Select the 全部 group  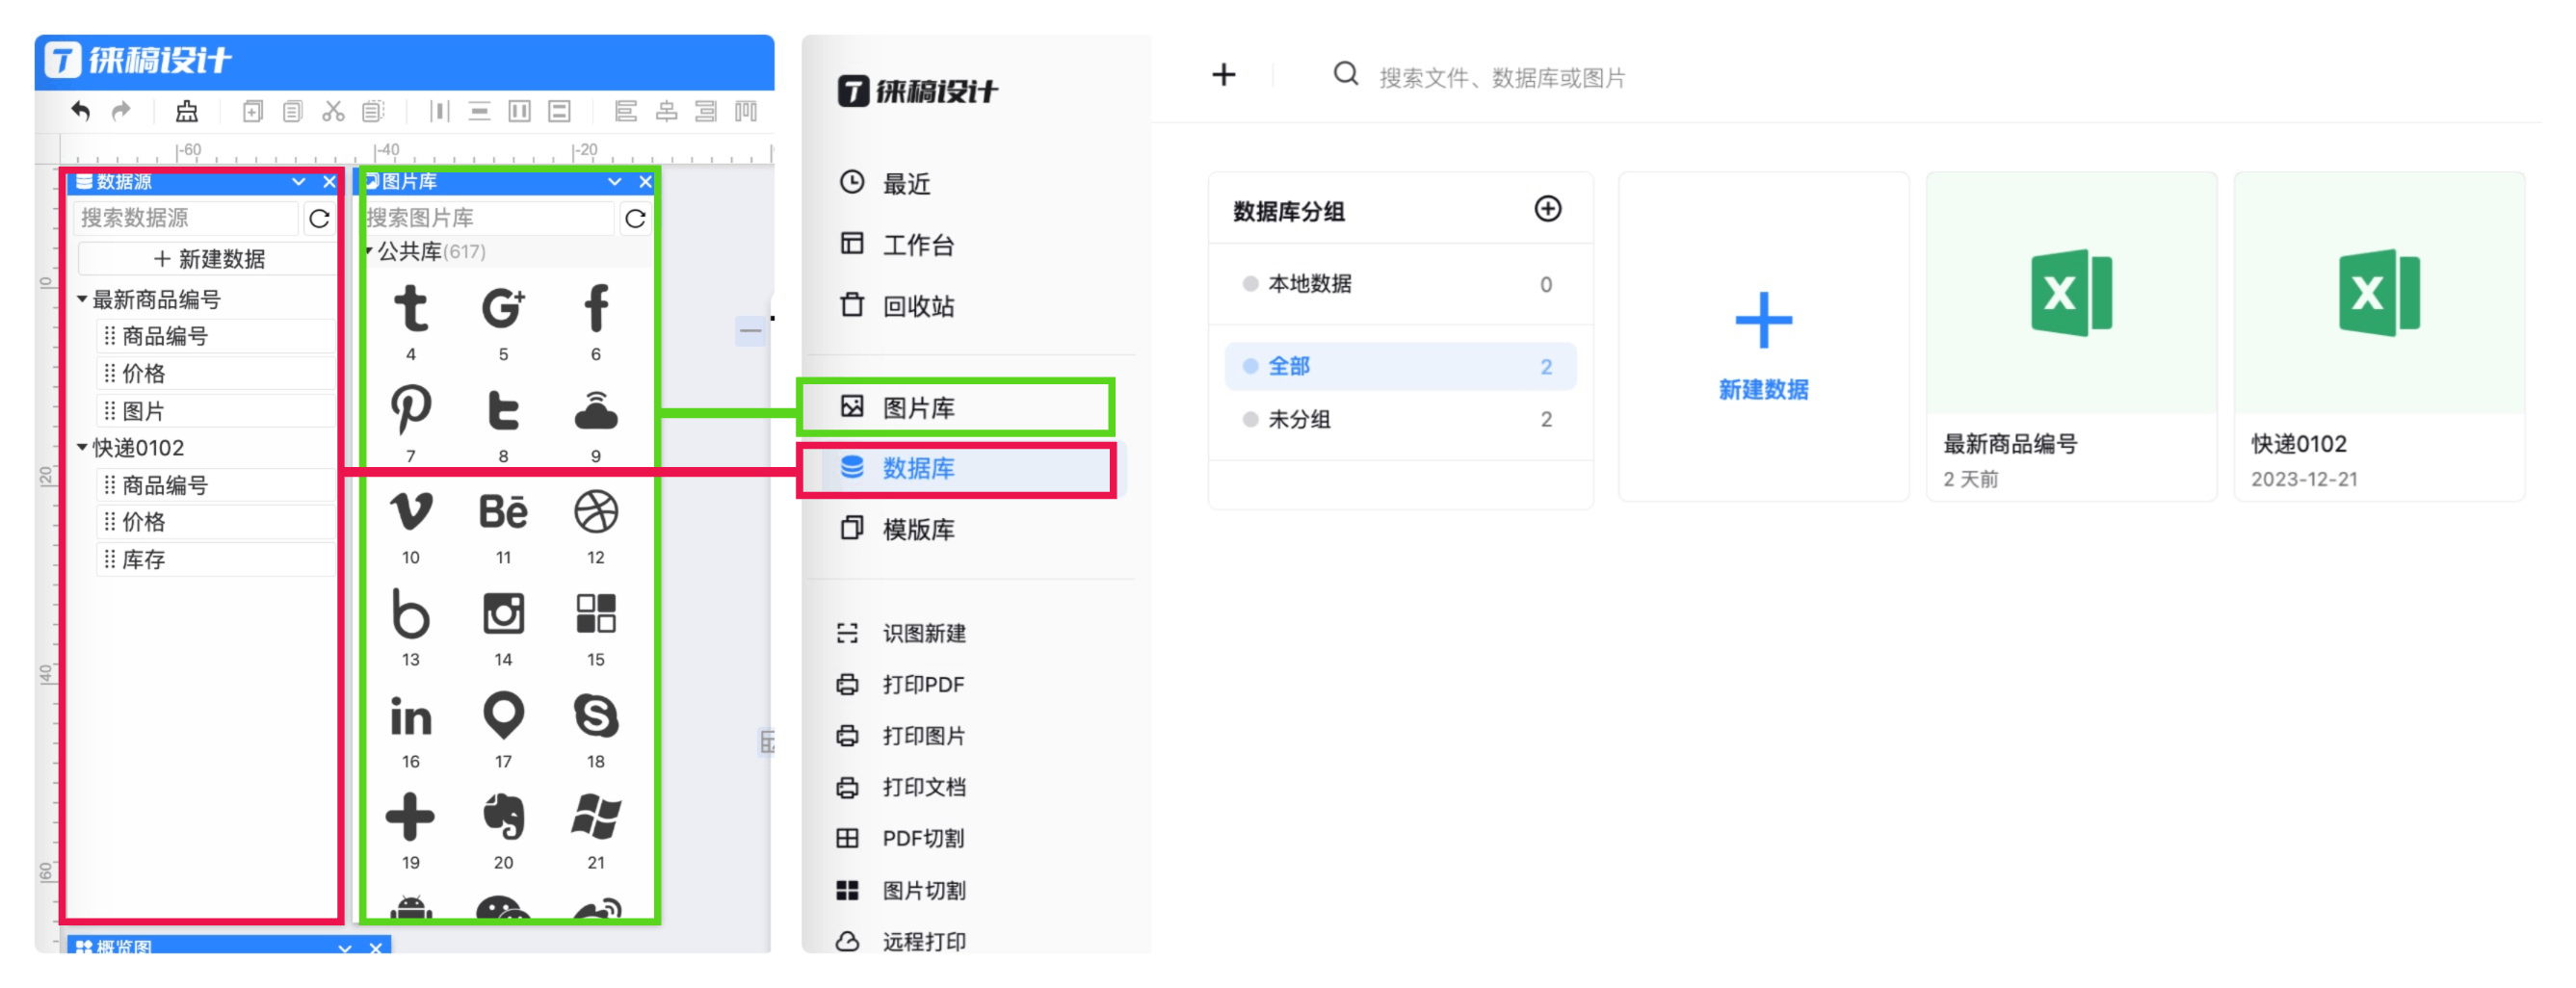tap(1399, 366)
